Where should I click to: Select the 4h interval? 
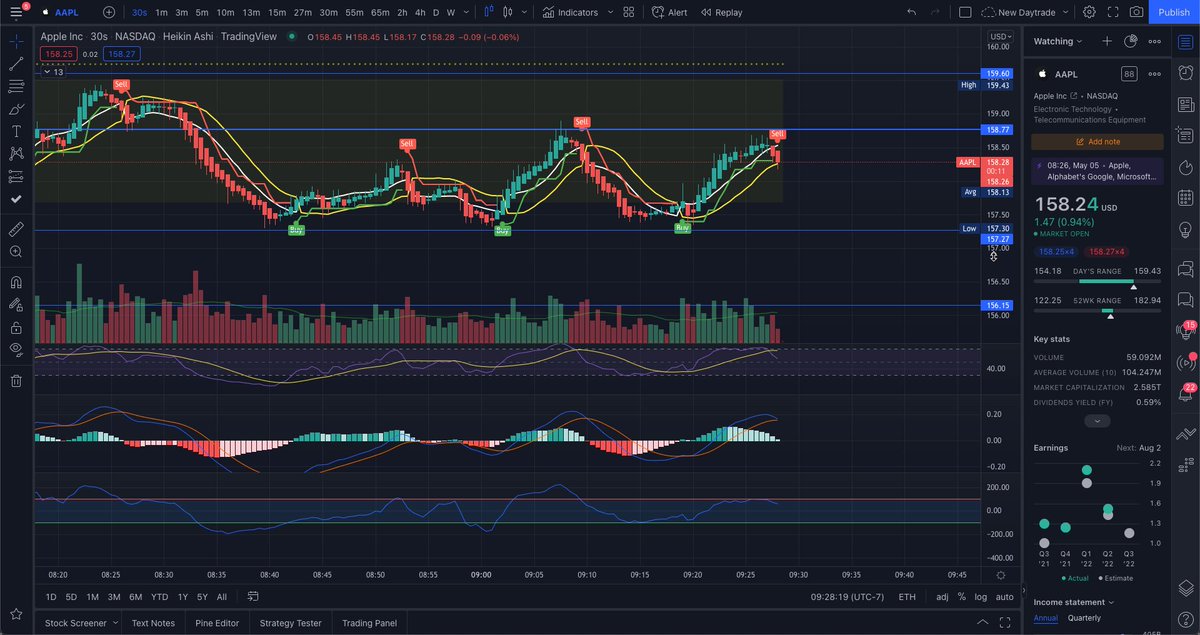(x=420, y=12)
